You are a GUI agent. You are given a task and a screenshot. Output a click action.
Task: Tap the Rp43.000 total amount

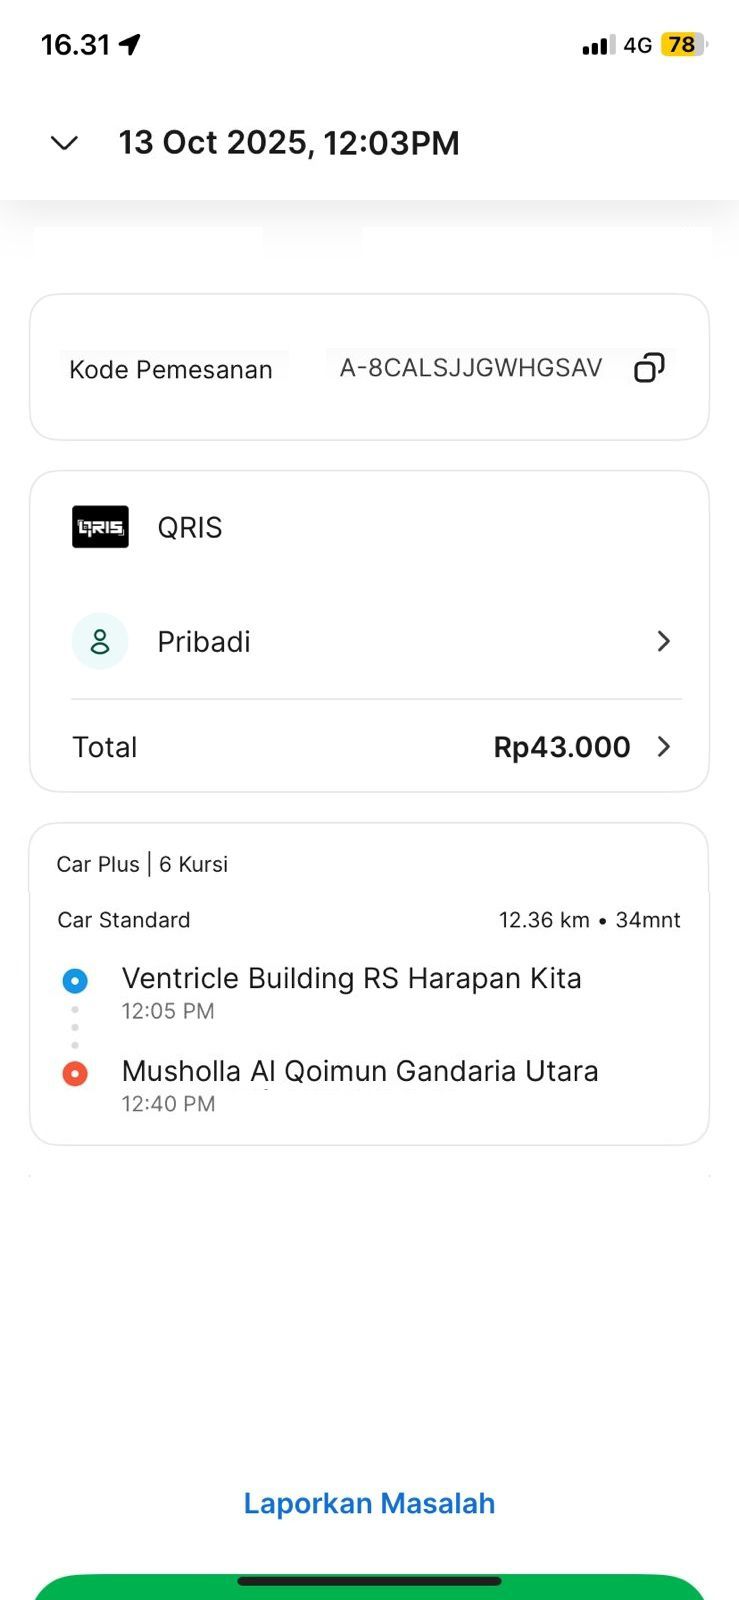561,747
